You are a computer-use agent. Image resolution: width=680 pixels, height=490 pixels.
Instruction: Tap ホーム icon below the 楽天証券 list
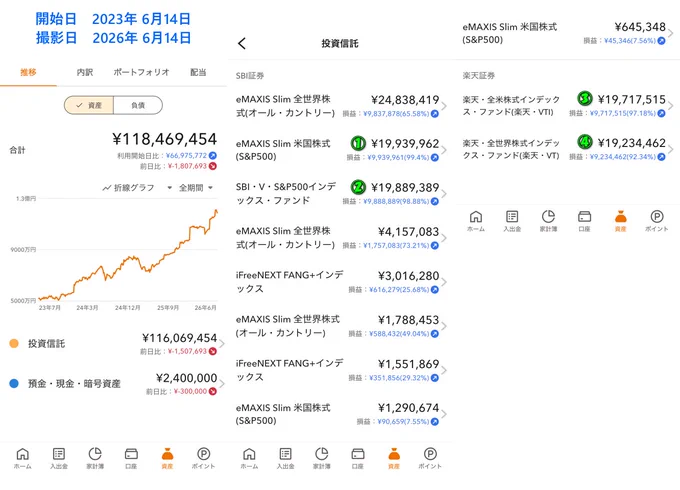[476, 216]
